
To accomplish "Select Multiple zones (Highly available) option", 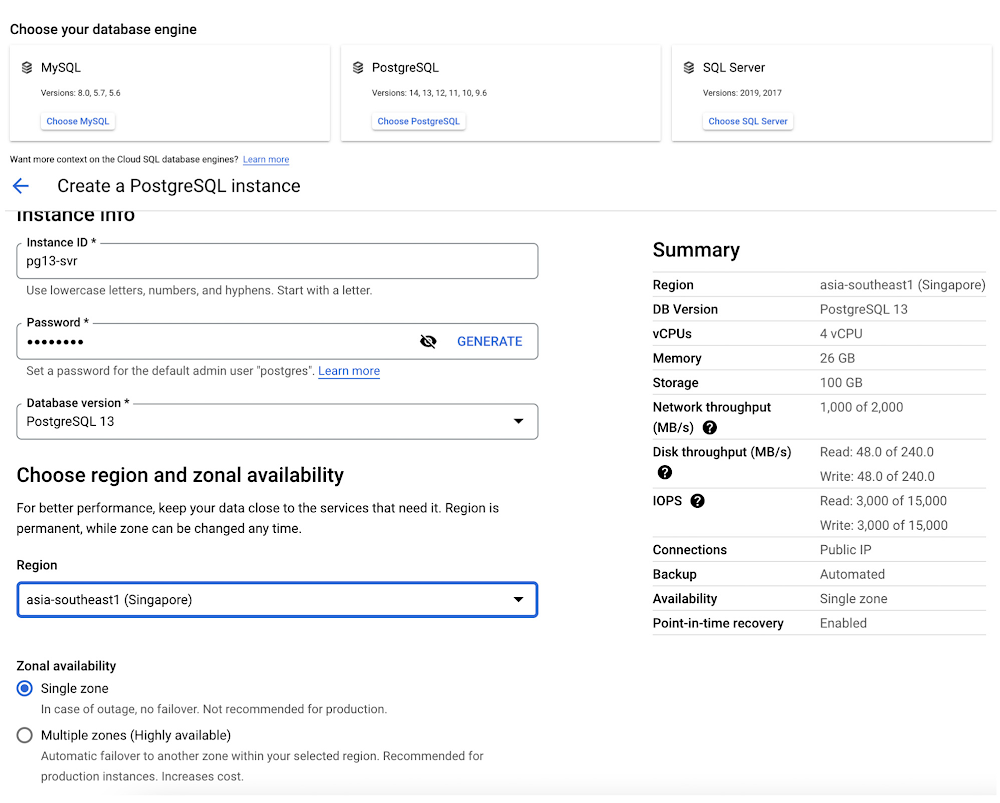I will point(25,736).
